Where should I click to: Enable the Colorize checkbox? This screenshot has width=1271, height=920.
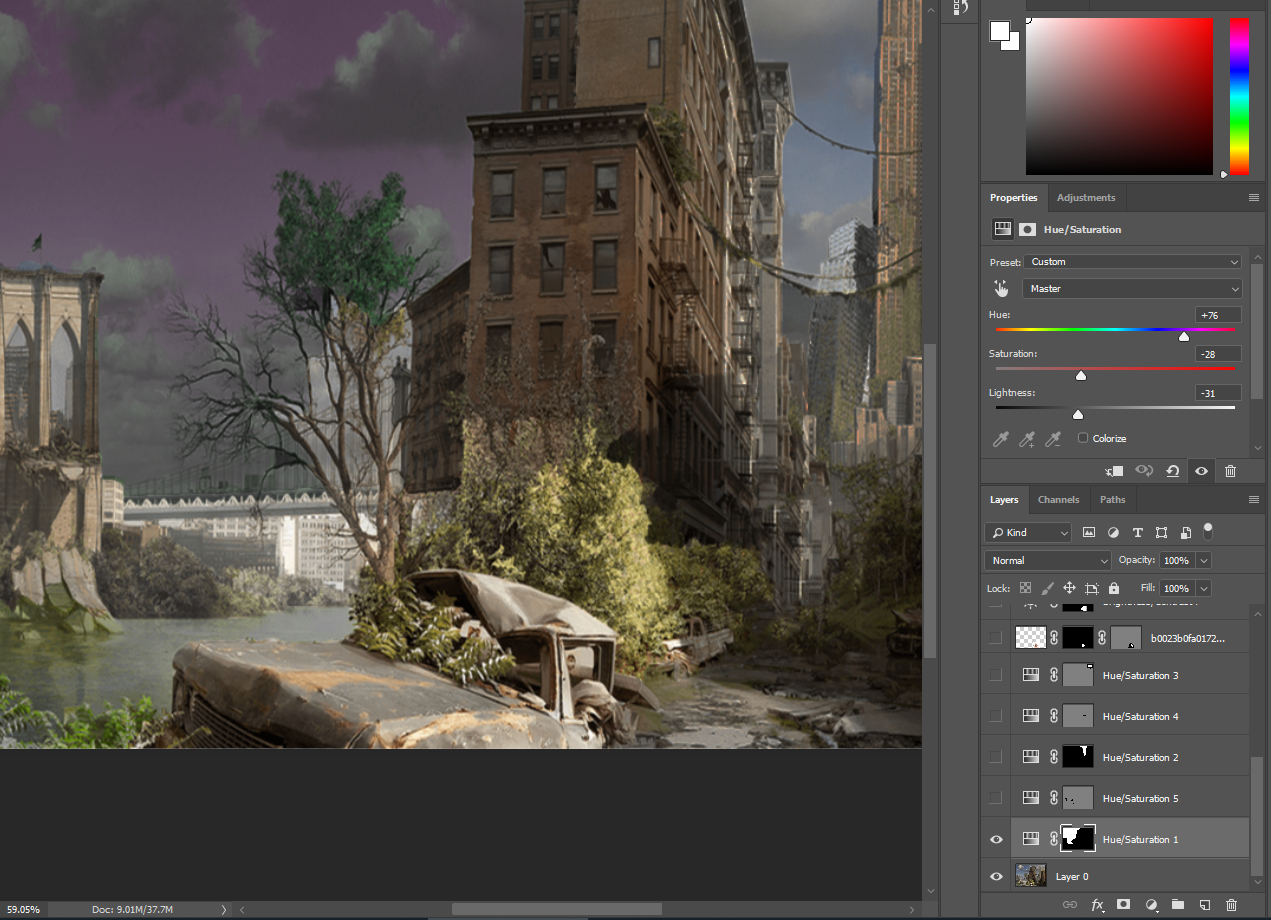coord(1084,438)
